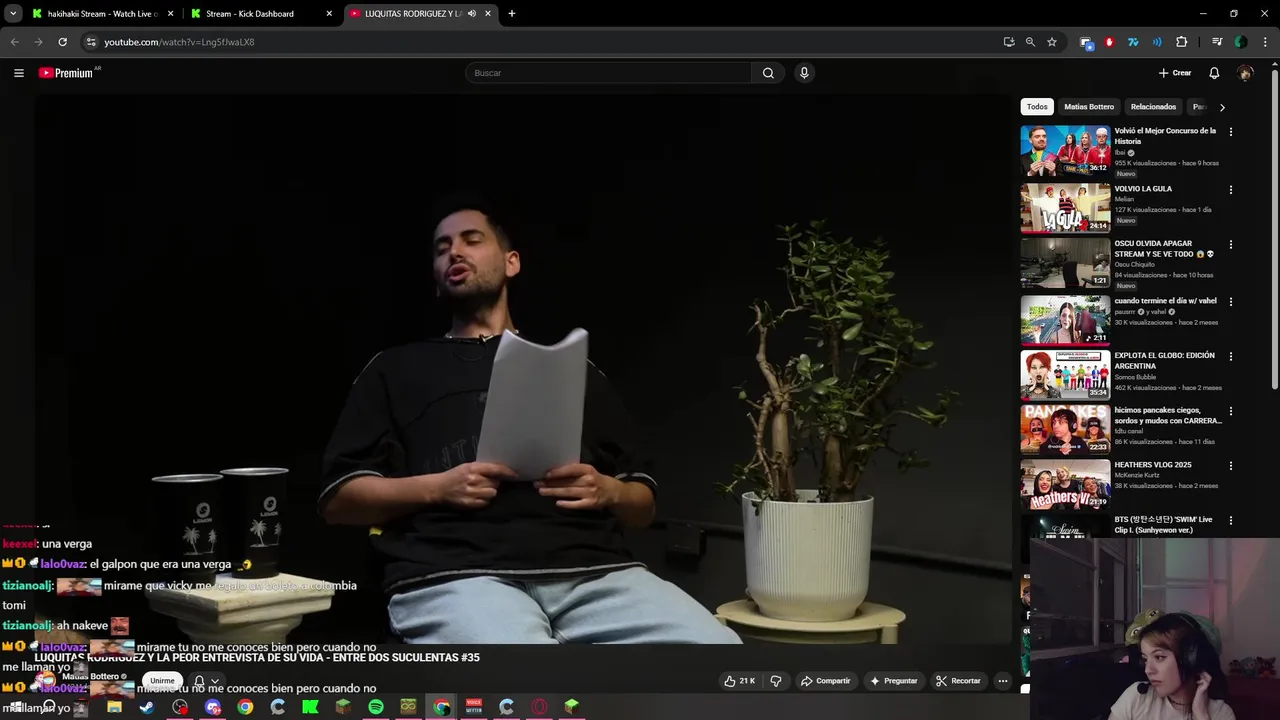Screen dimensions: 1280x720
Task: Close the Luquitas Rodriguez YouTube tab
Action: tap(488, 14)
